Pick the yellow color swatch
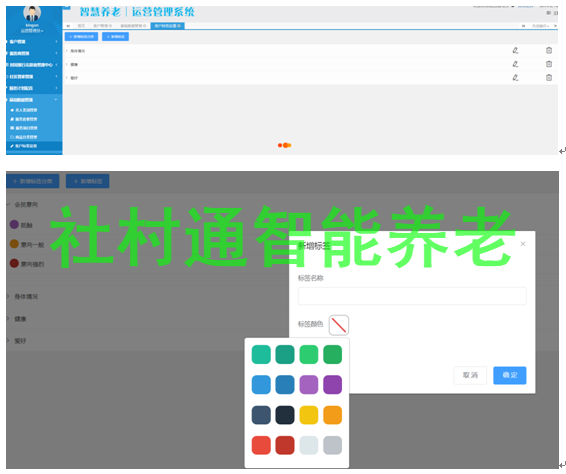 (x=309, y=415)
